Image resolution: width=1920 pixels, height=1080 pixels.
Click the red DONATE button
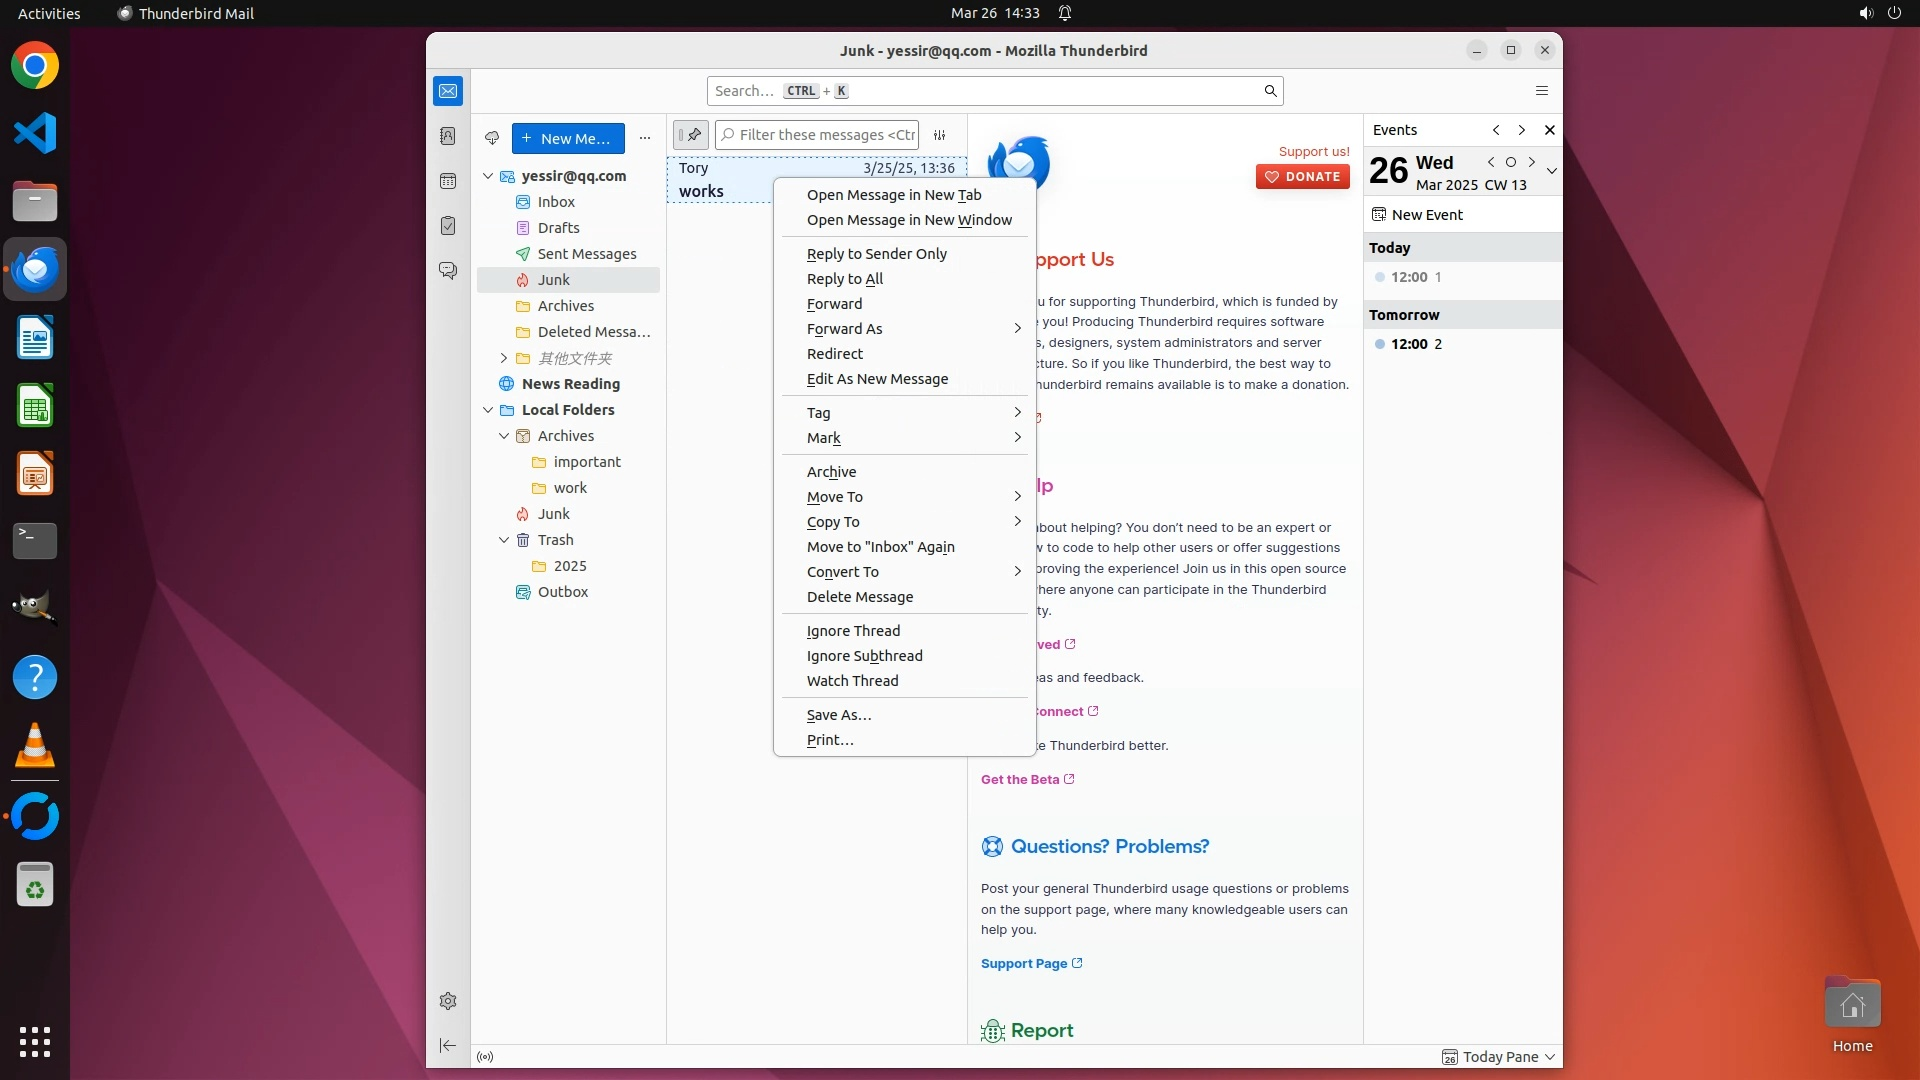point(1302,177)
